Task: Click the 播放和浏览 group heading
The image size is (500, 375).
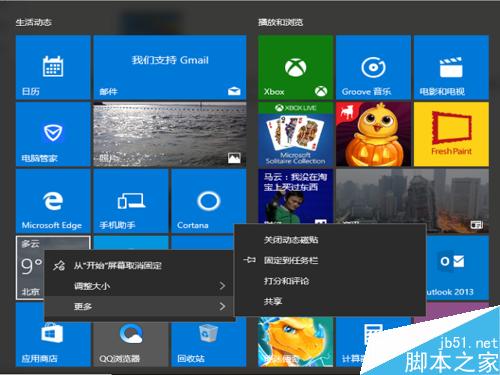Action: [x=280, y=22]
